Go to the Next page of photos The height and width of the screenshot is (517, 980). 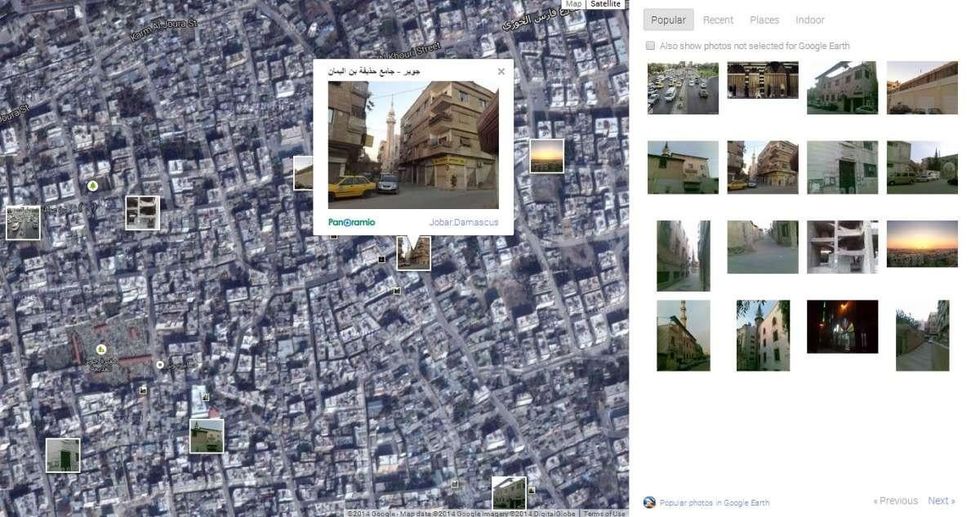[x=940, y=501]
